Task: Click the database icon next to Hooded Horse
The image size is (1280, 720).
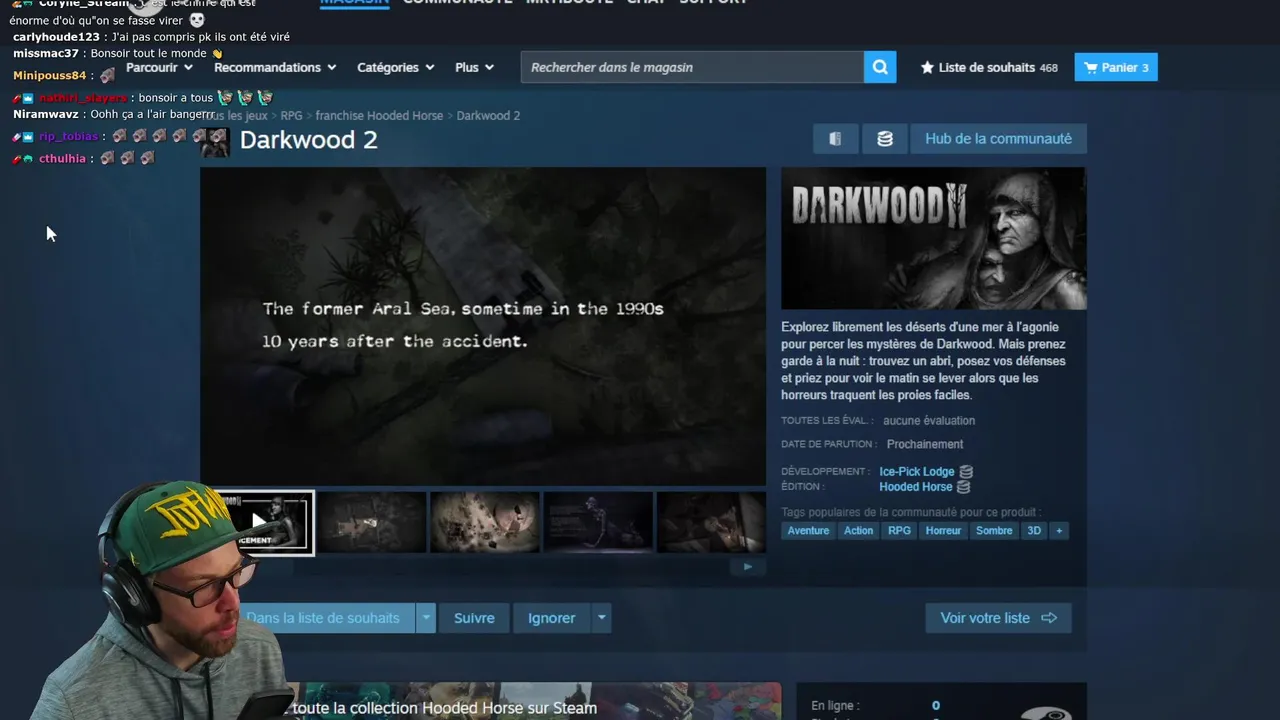Action: tap(963, 487)
